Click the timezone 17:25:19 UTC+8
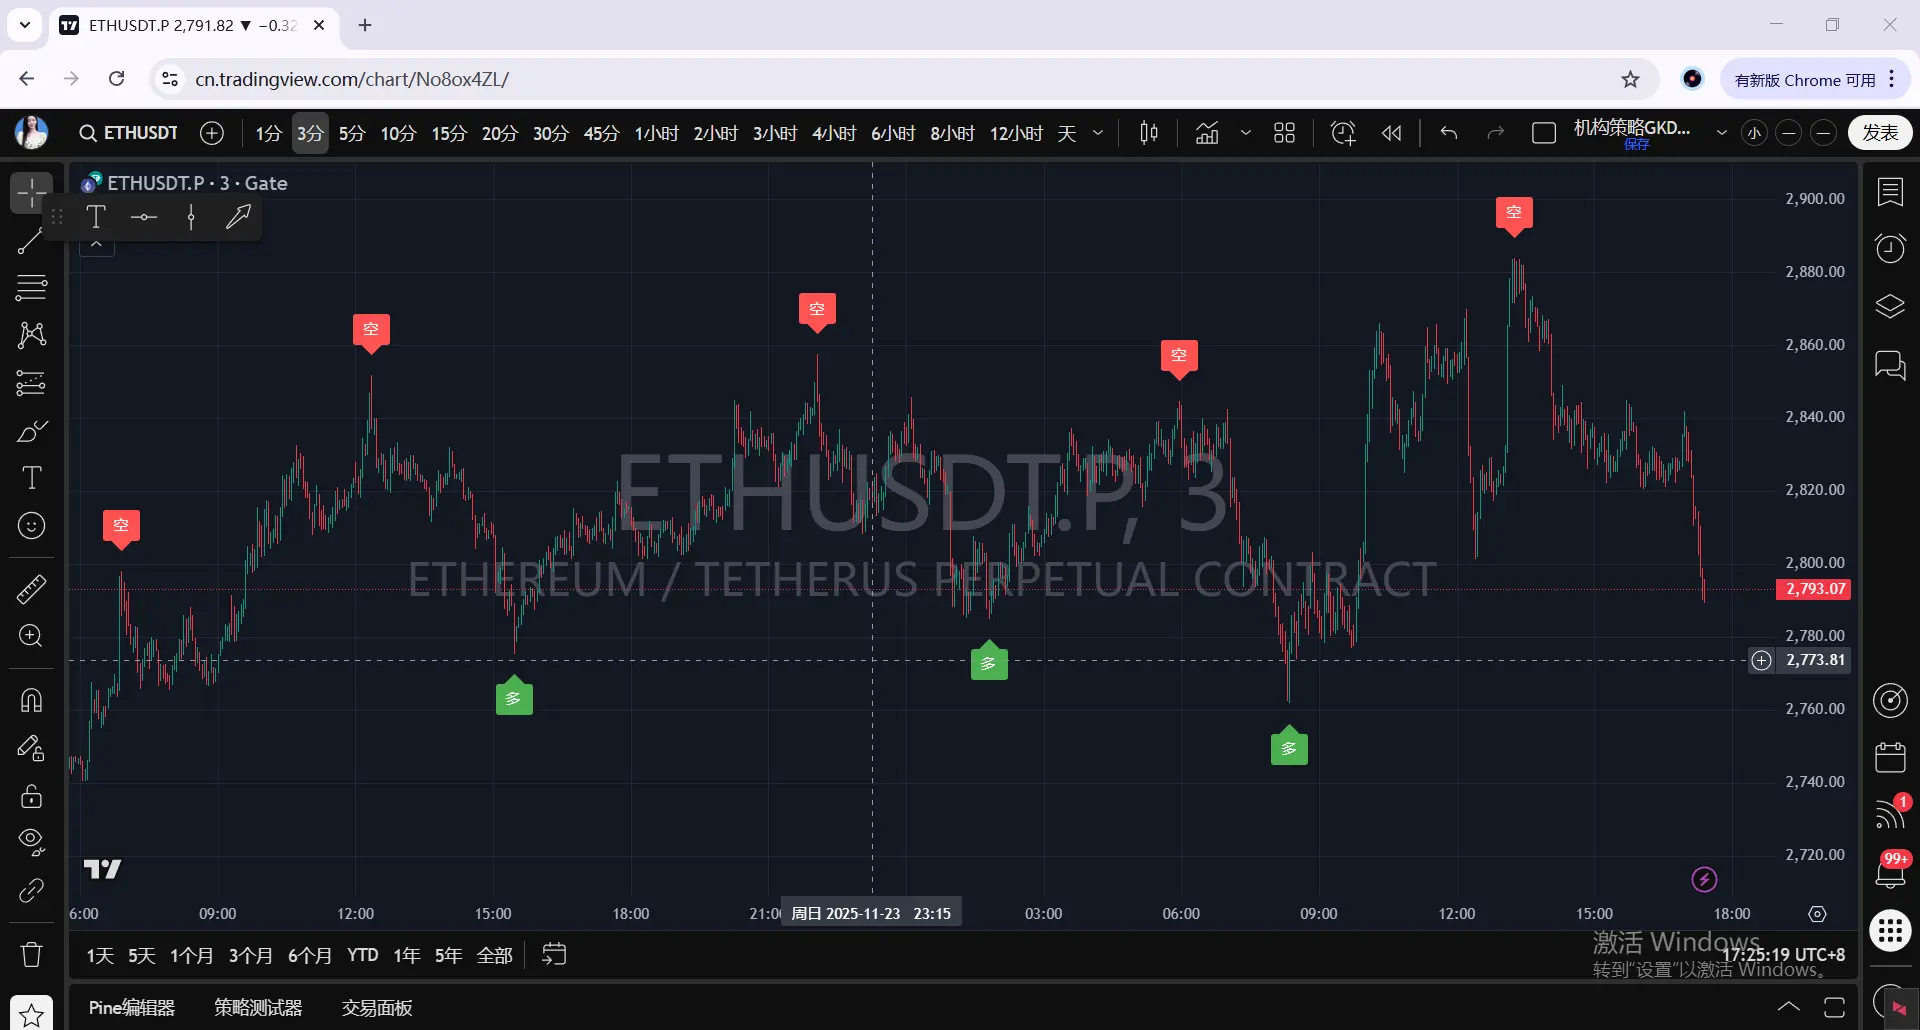The height and width of the screenshot is (1030, 1920). 1783,955
